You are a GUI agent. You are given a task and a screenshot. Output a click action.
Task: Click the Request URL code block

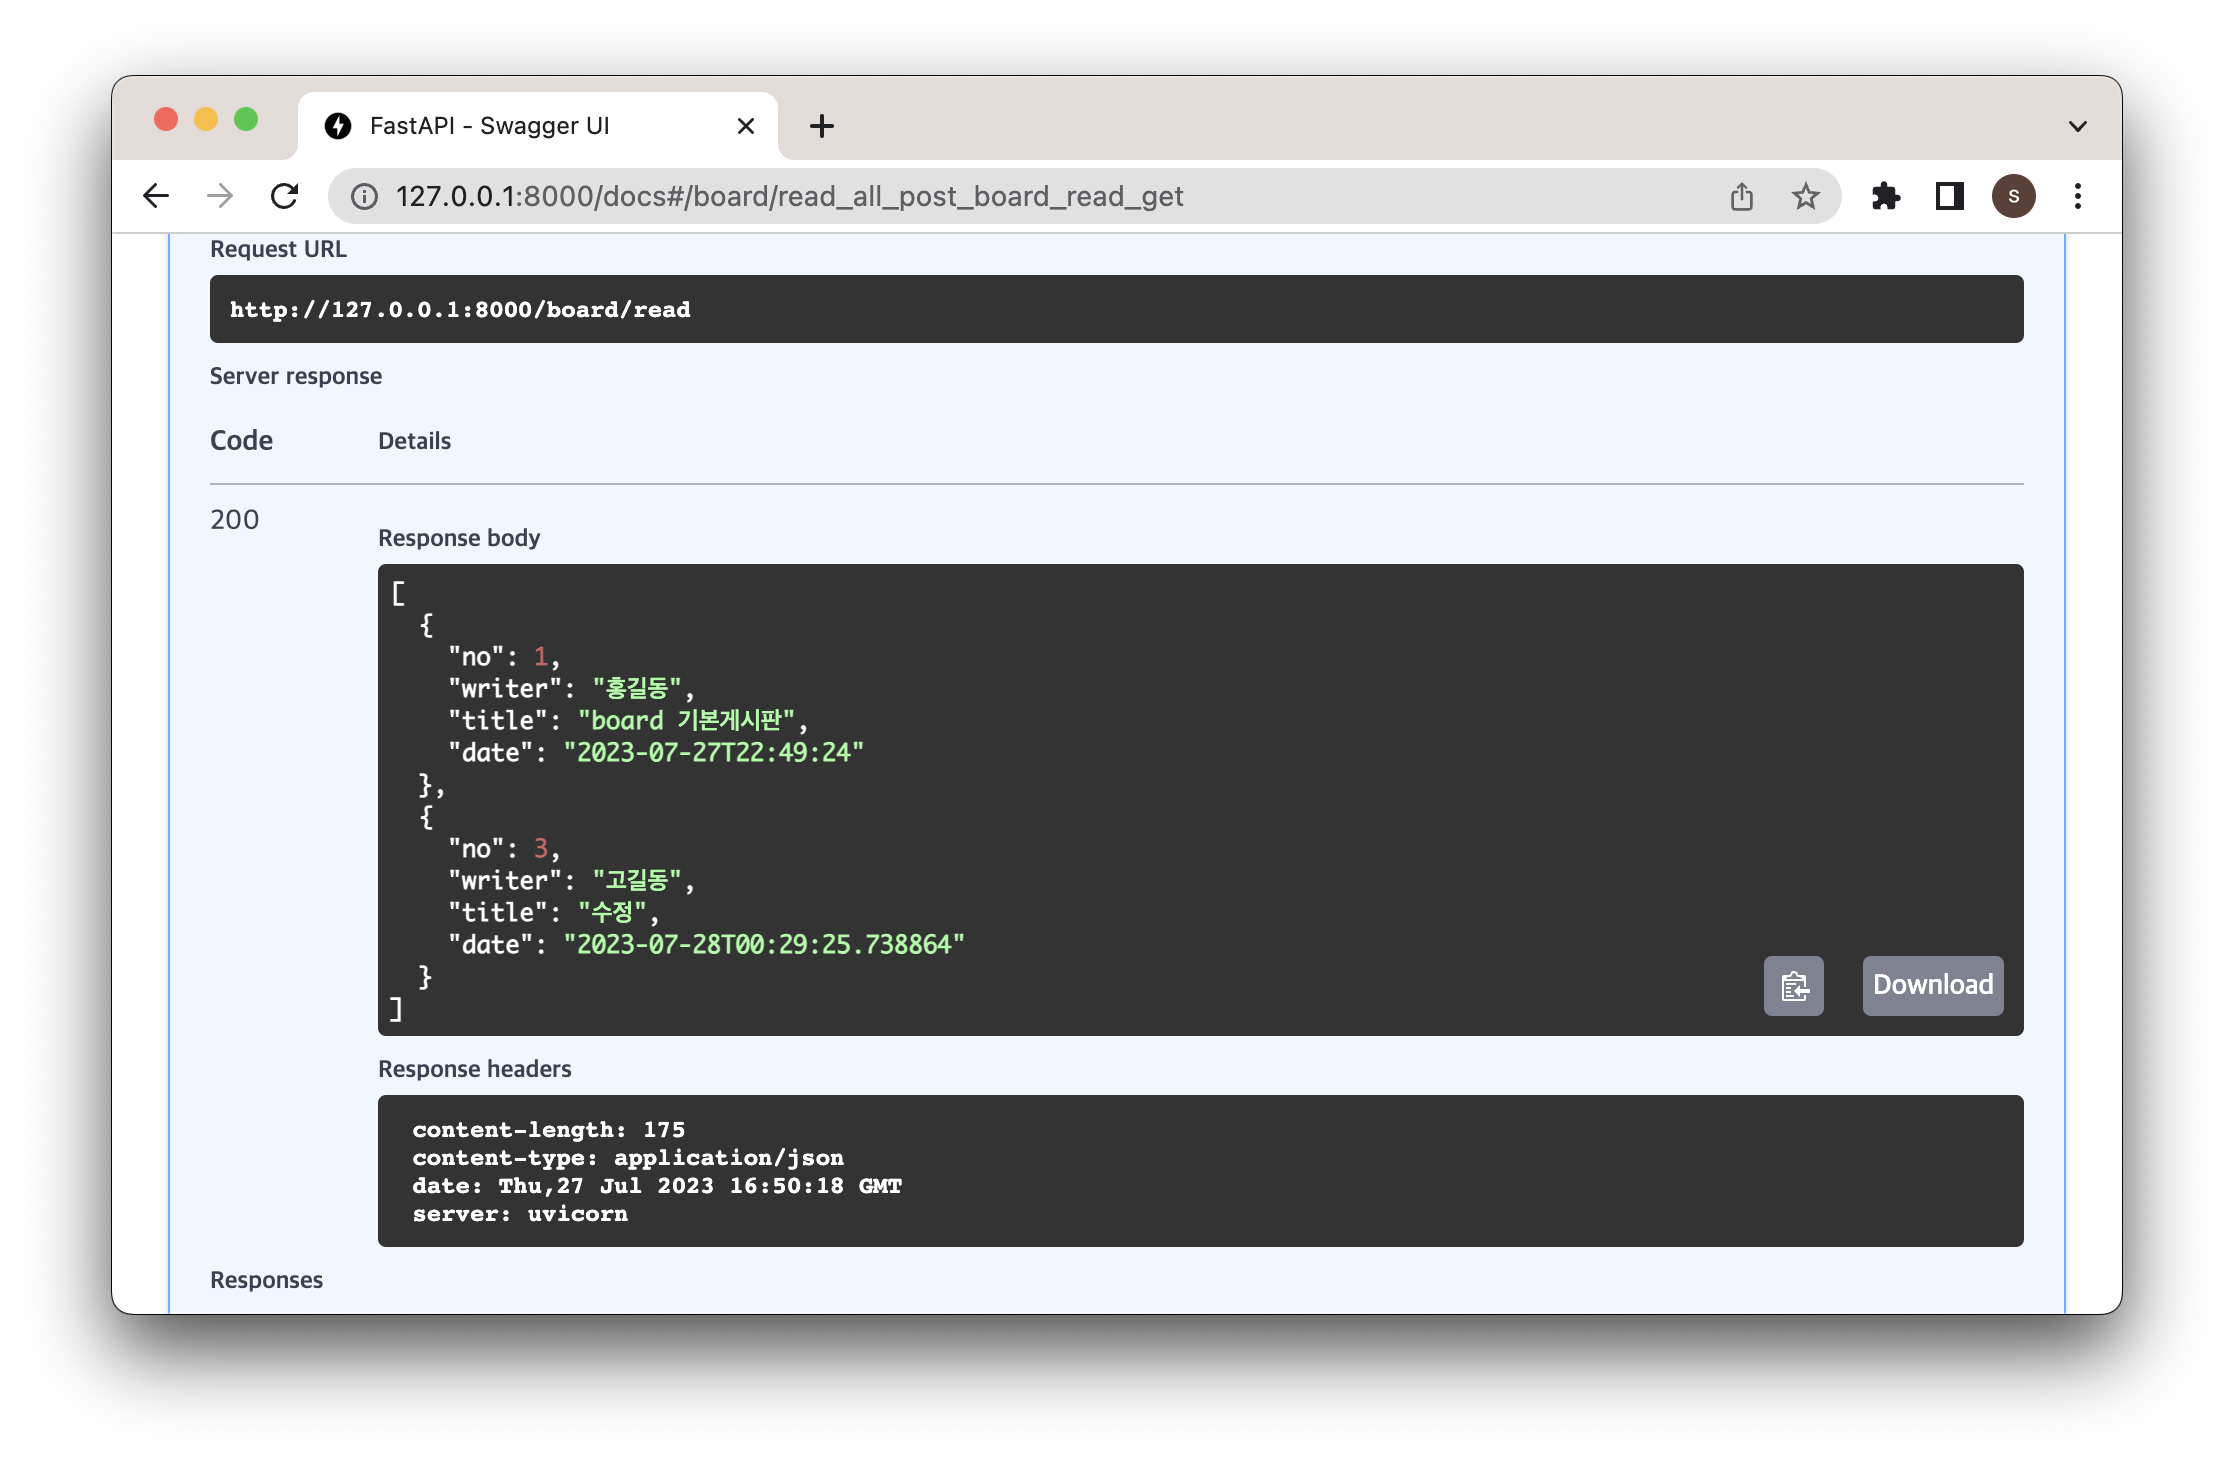(x=1116, y=309)
